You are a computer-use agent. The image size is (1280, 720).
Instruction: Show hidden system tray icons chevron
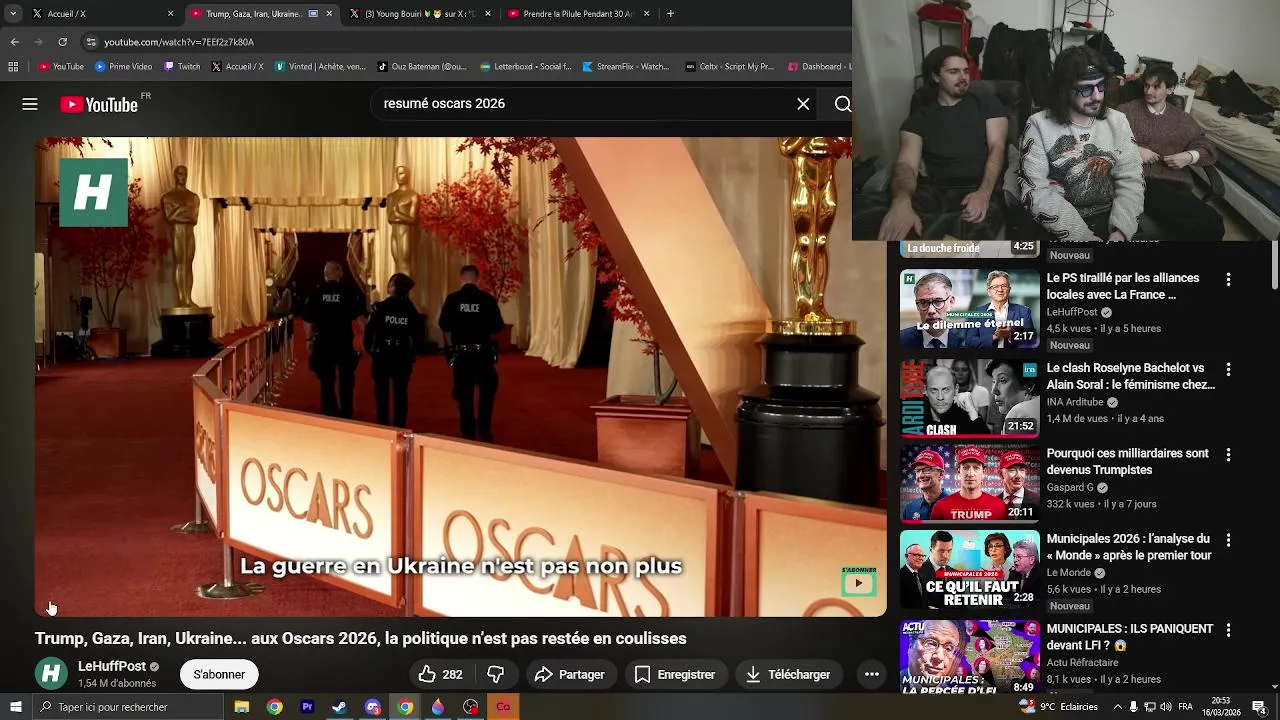1118,707
